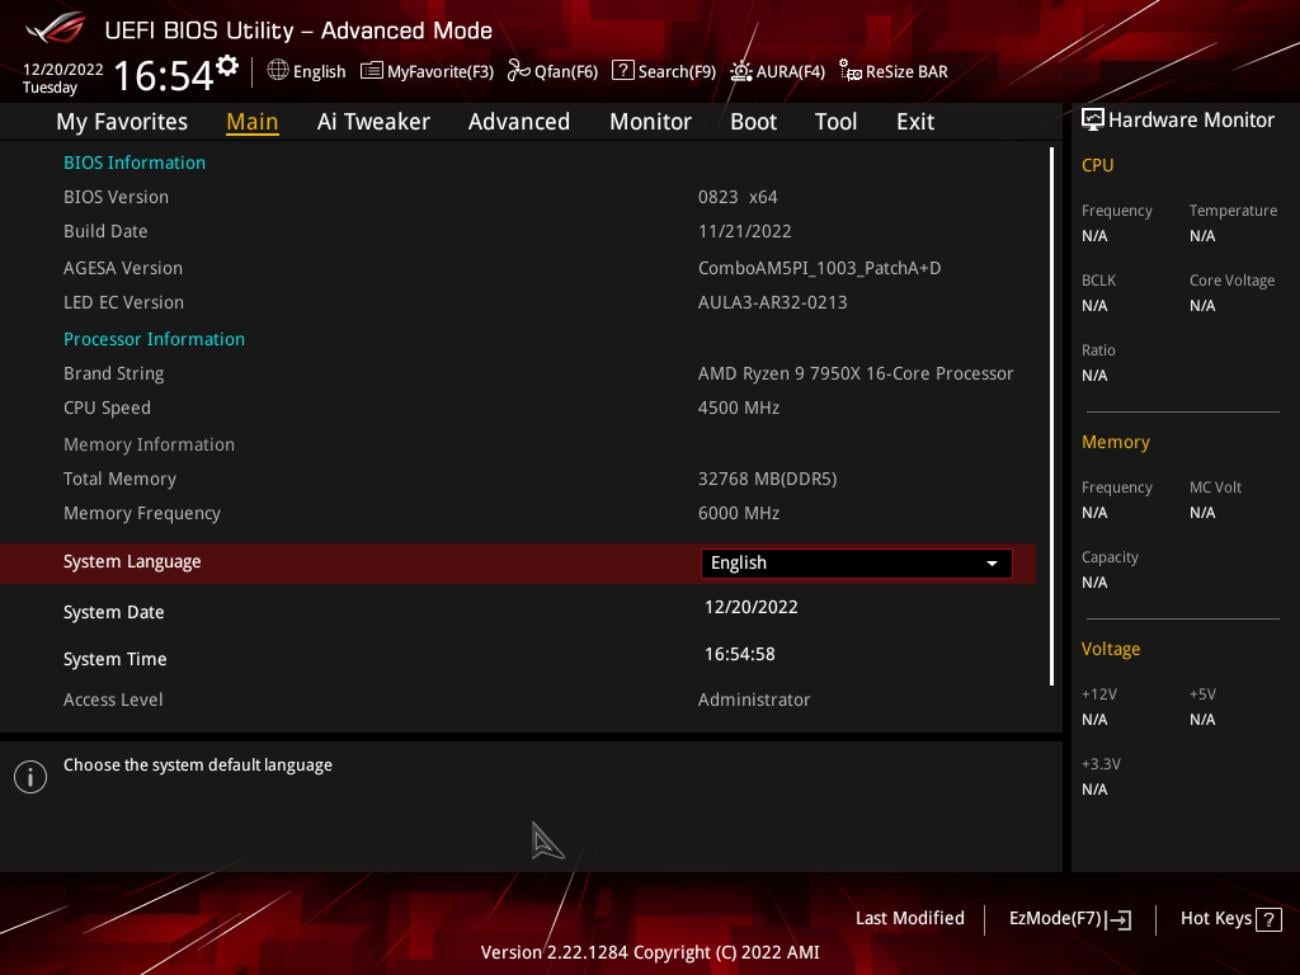The image size is (1300, 975).
Task: Click the large 16:54 clock display
Action: pyautogui.click(x=163, y=75)
